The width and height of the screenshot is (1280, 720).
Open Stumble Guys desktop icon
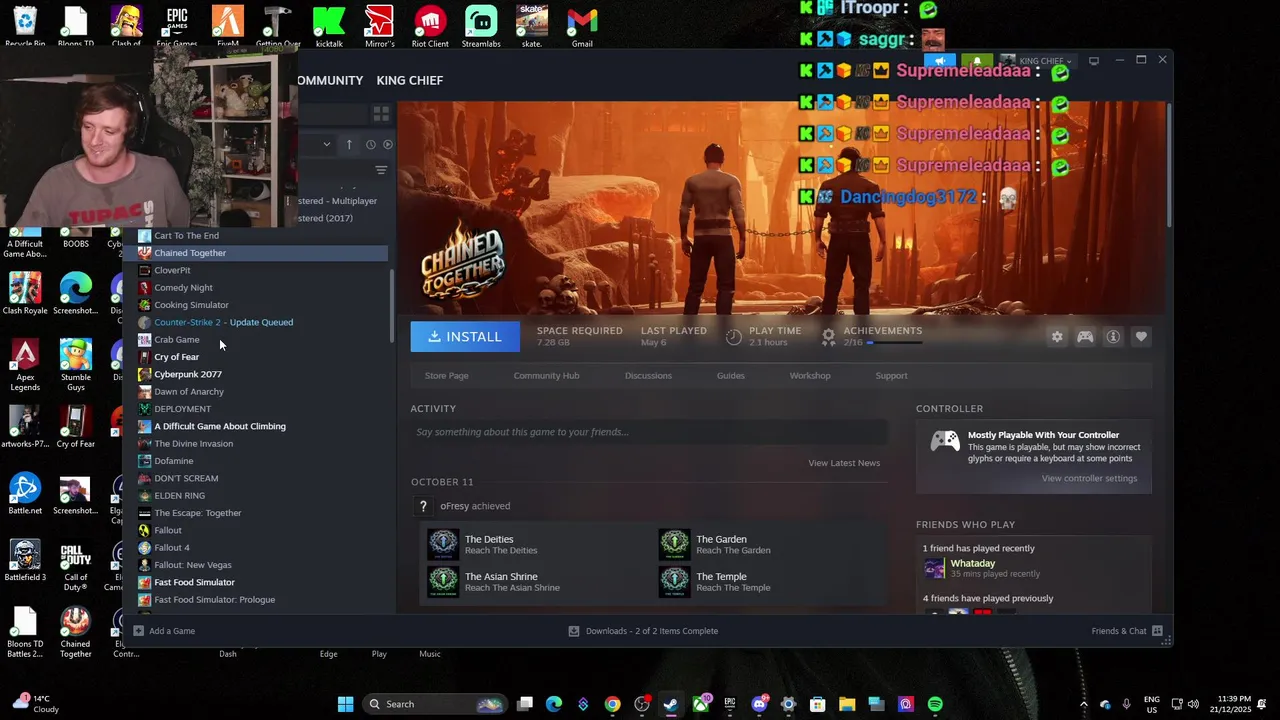coord(75,365)
